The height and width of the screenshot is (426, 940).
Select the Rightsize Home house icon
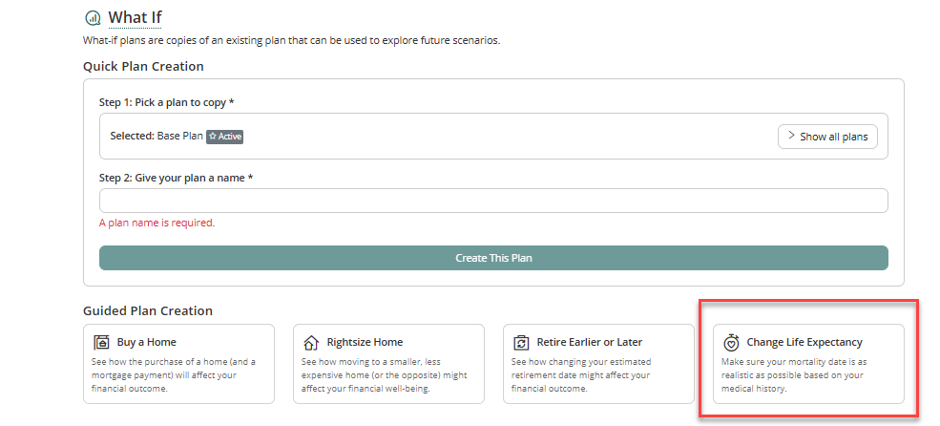click(311, 343)
